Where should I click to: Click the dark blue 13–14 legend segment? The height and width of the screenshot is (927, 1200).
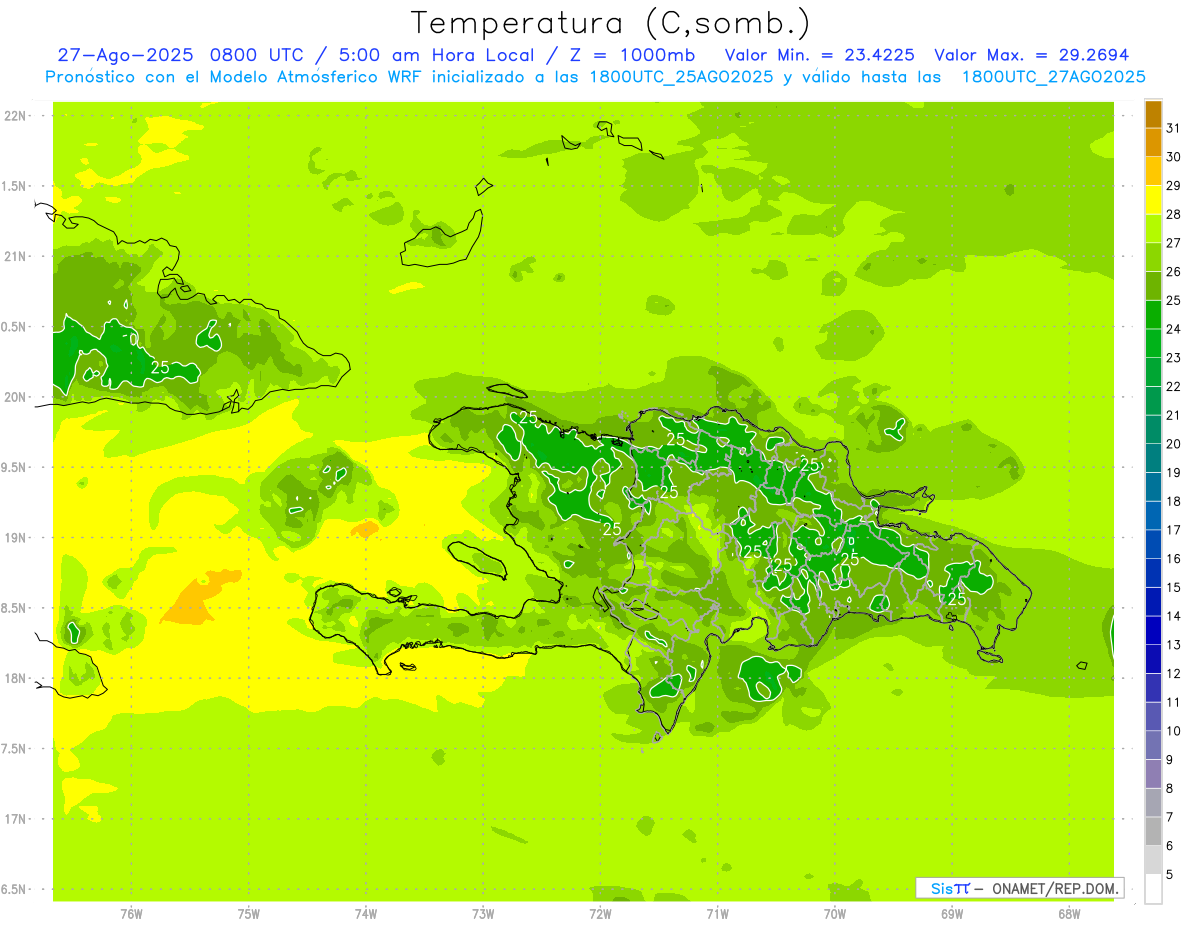[x=1153, y=630]
